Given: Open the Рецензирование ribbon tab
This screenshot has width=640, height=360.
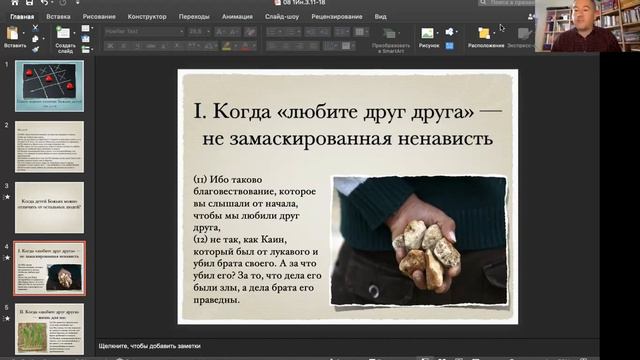Looking at the screenshot, I should tap(337, 17).
